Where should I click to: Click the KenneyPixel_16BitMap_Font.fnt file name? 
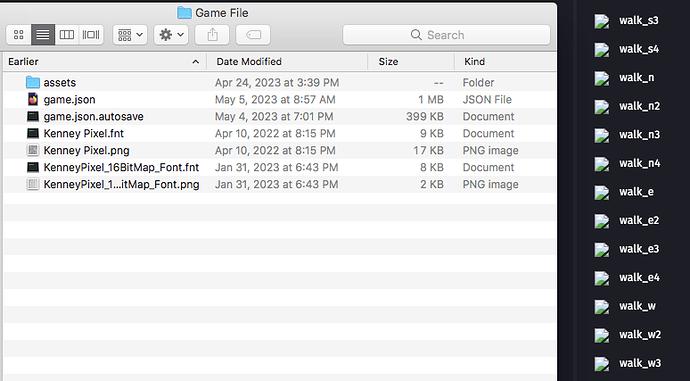(x=121, y=167)
